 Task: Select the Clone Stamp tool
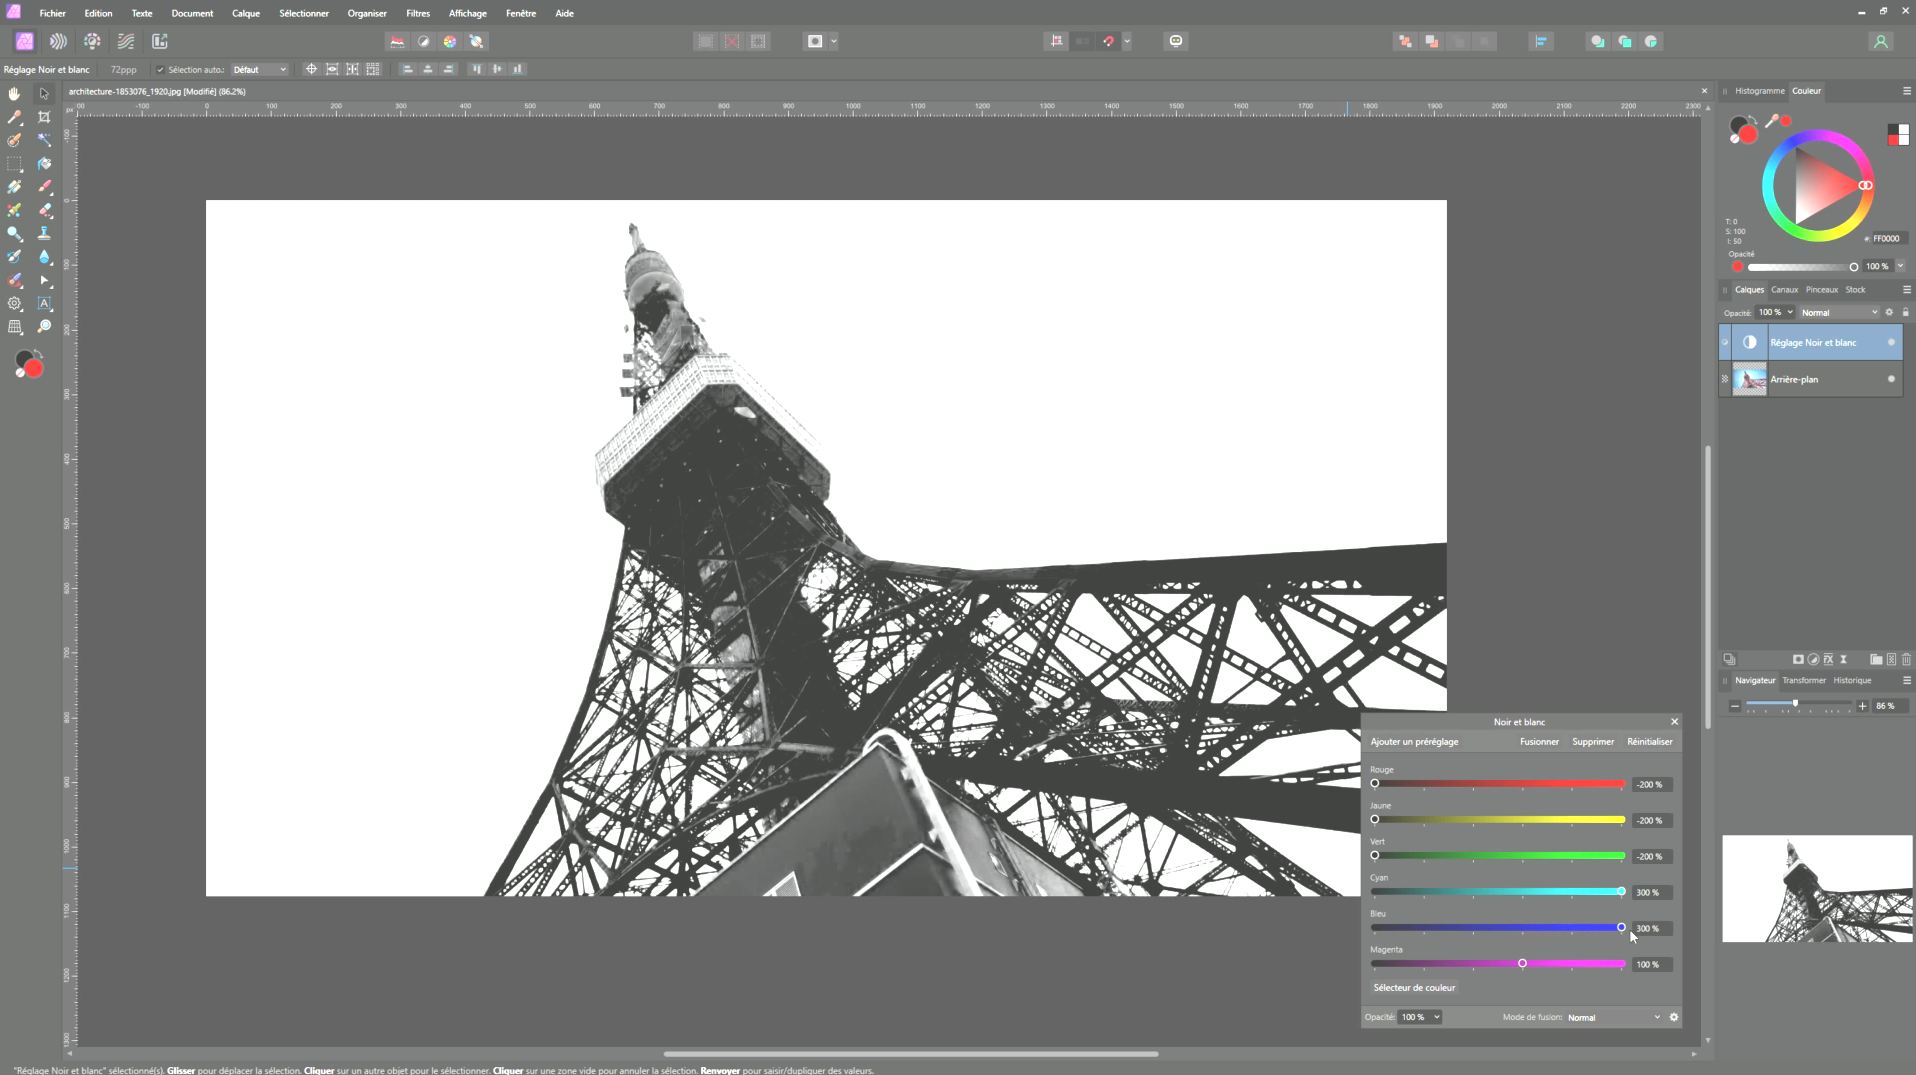coord(44,233)
